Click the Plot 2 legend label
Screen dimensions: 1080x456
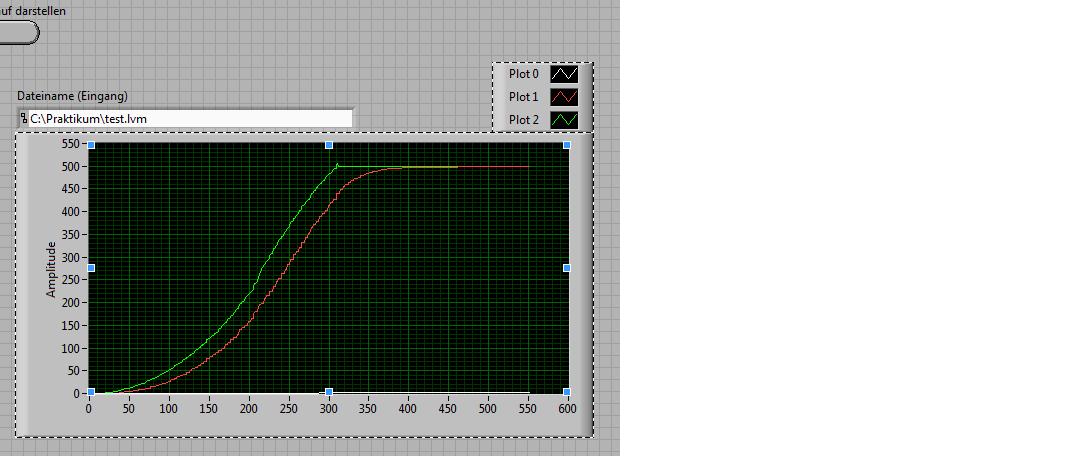(x=524, y=120)
